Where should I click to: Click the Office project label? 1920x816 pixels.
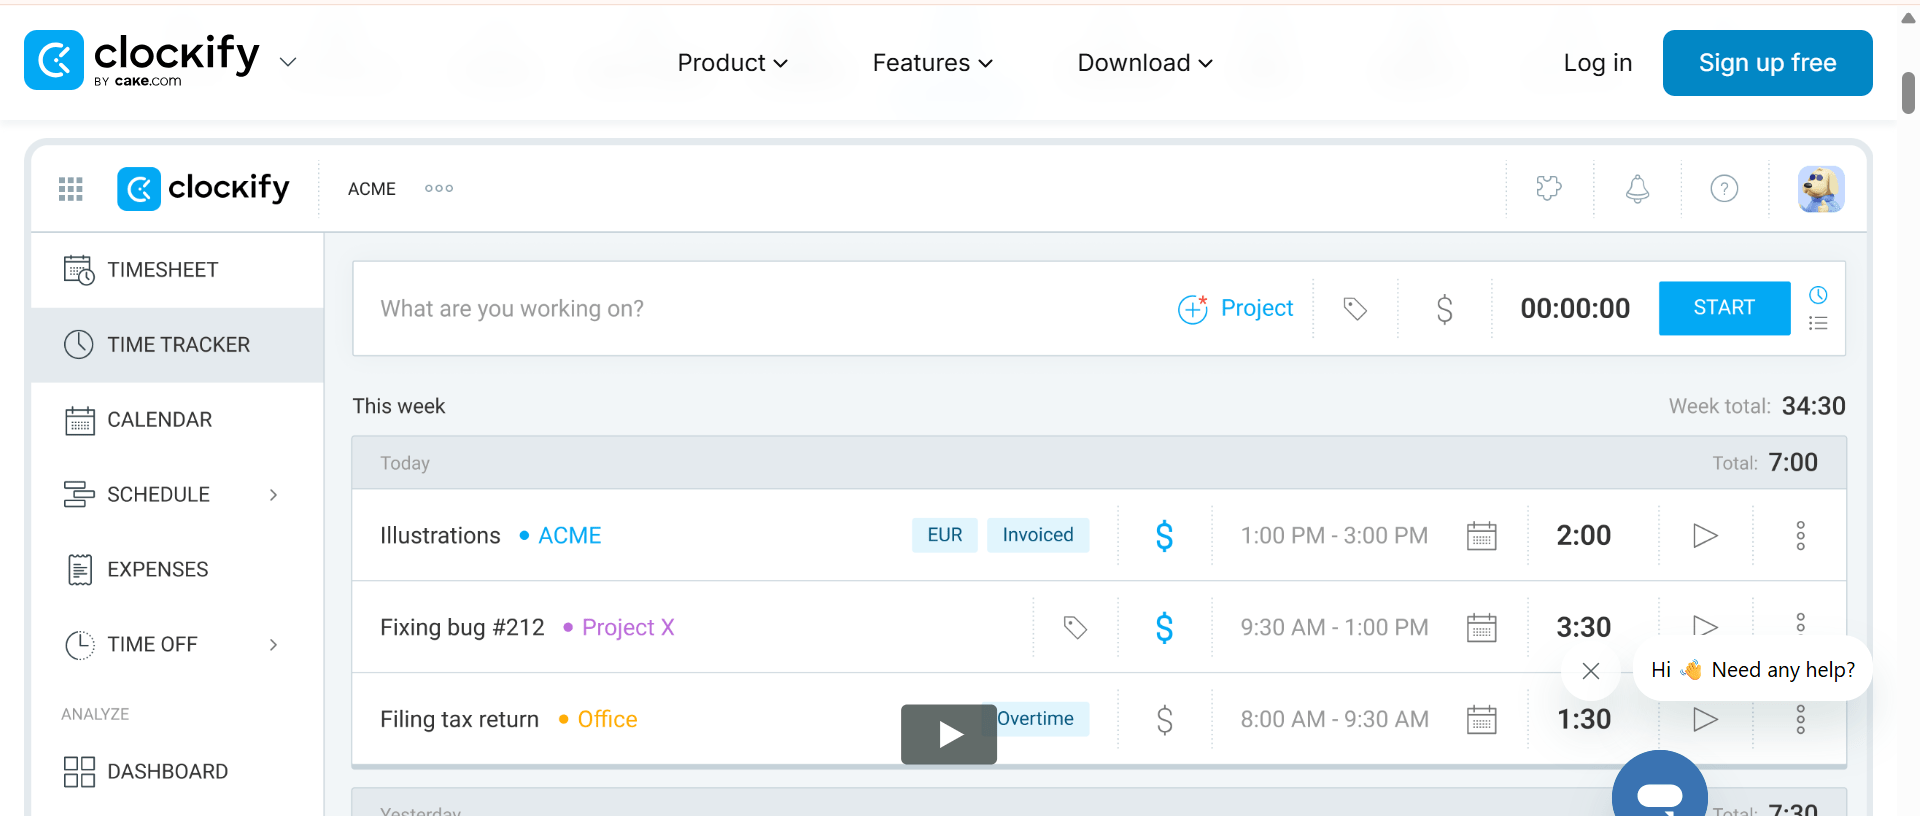click(x=598, y=720)
